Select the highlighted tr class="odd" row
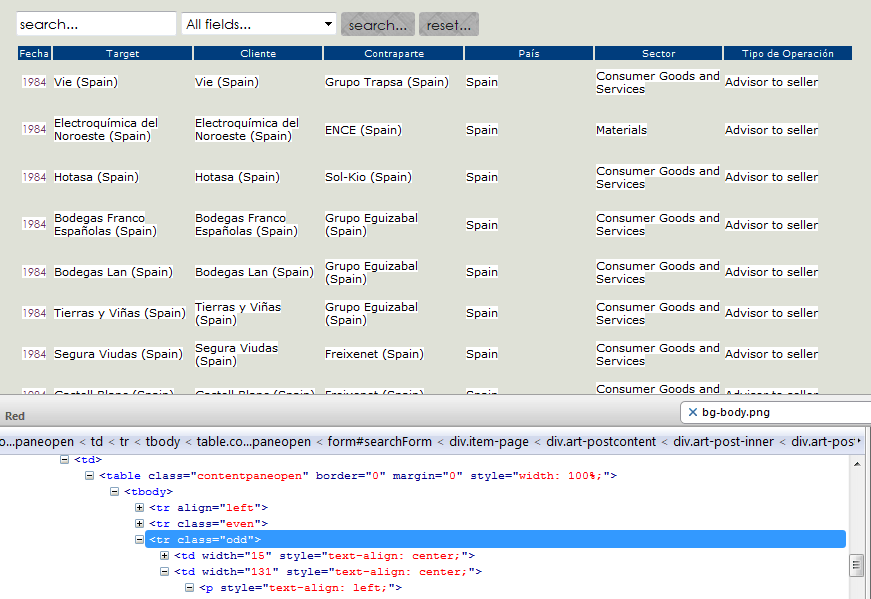Screen dimensions: 871x599 [495, 540]
